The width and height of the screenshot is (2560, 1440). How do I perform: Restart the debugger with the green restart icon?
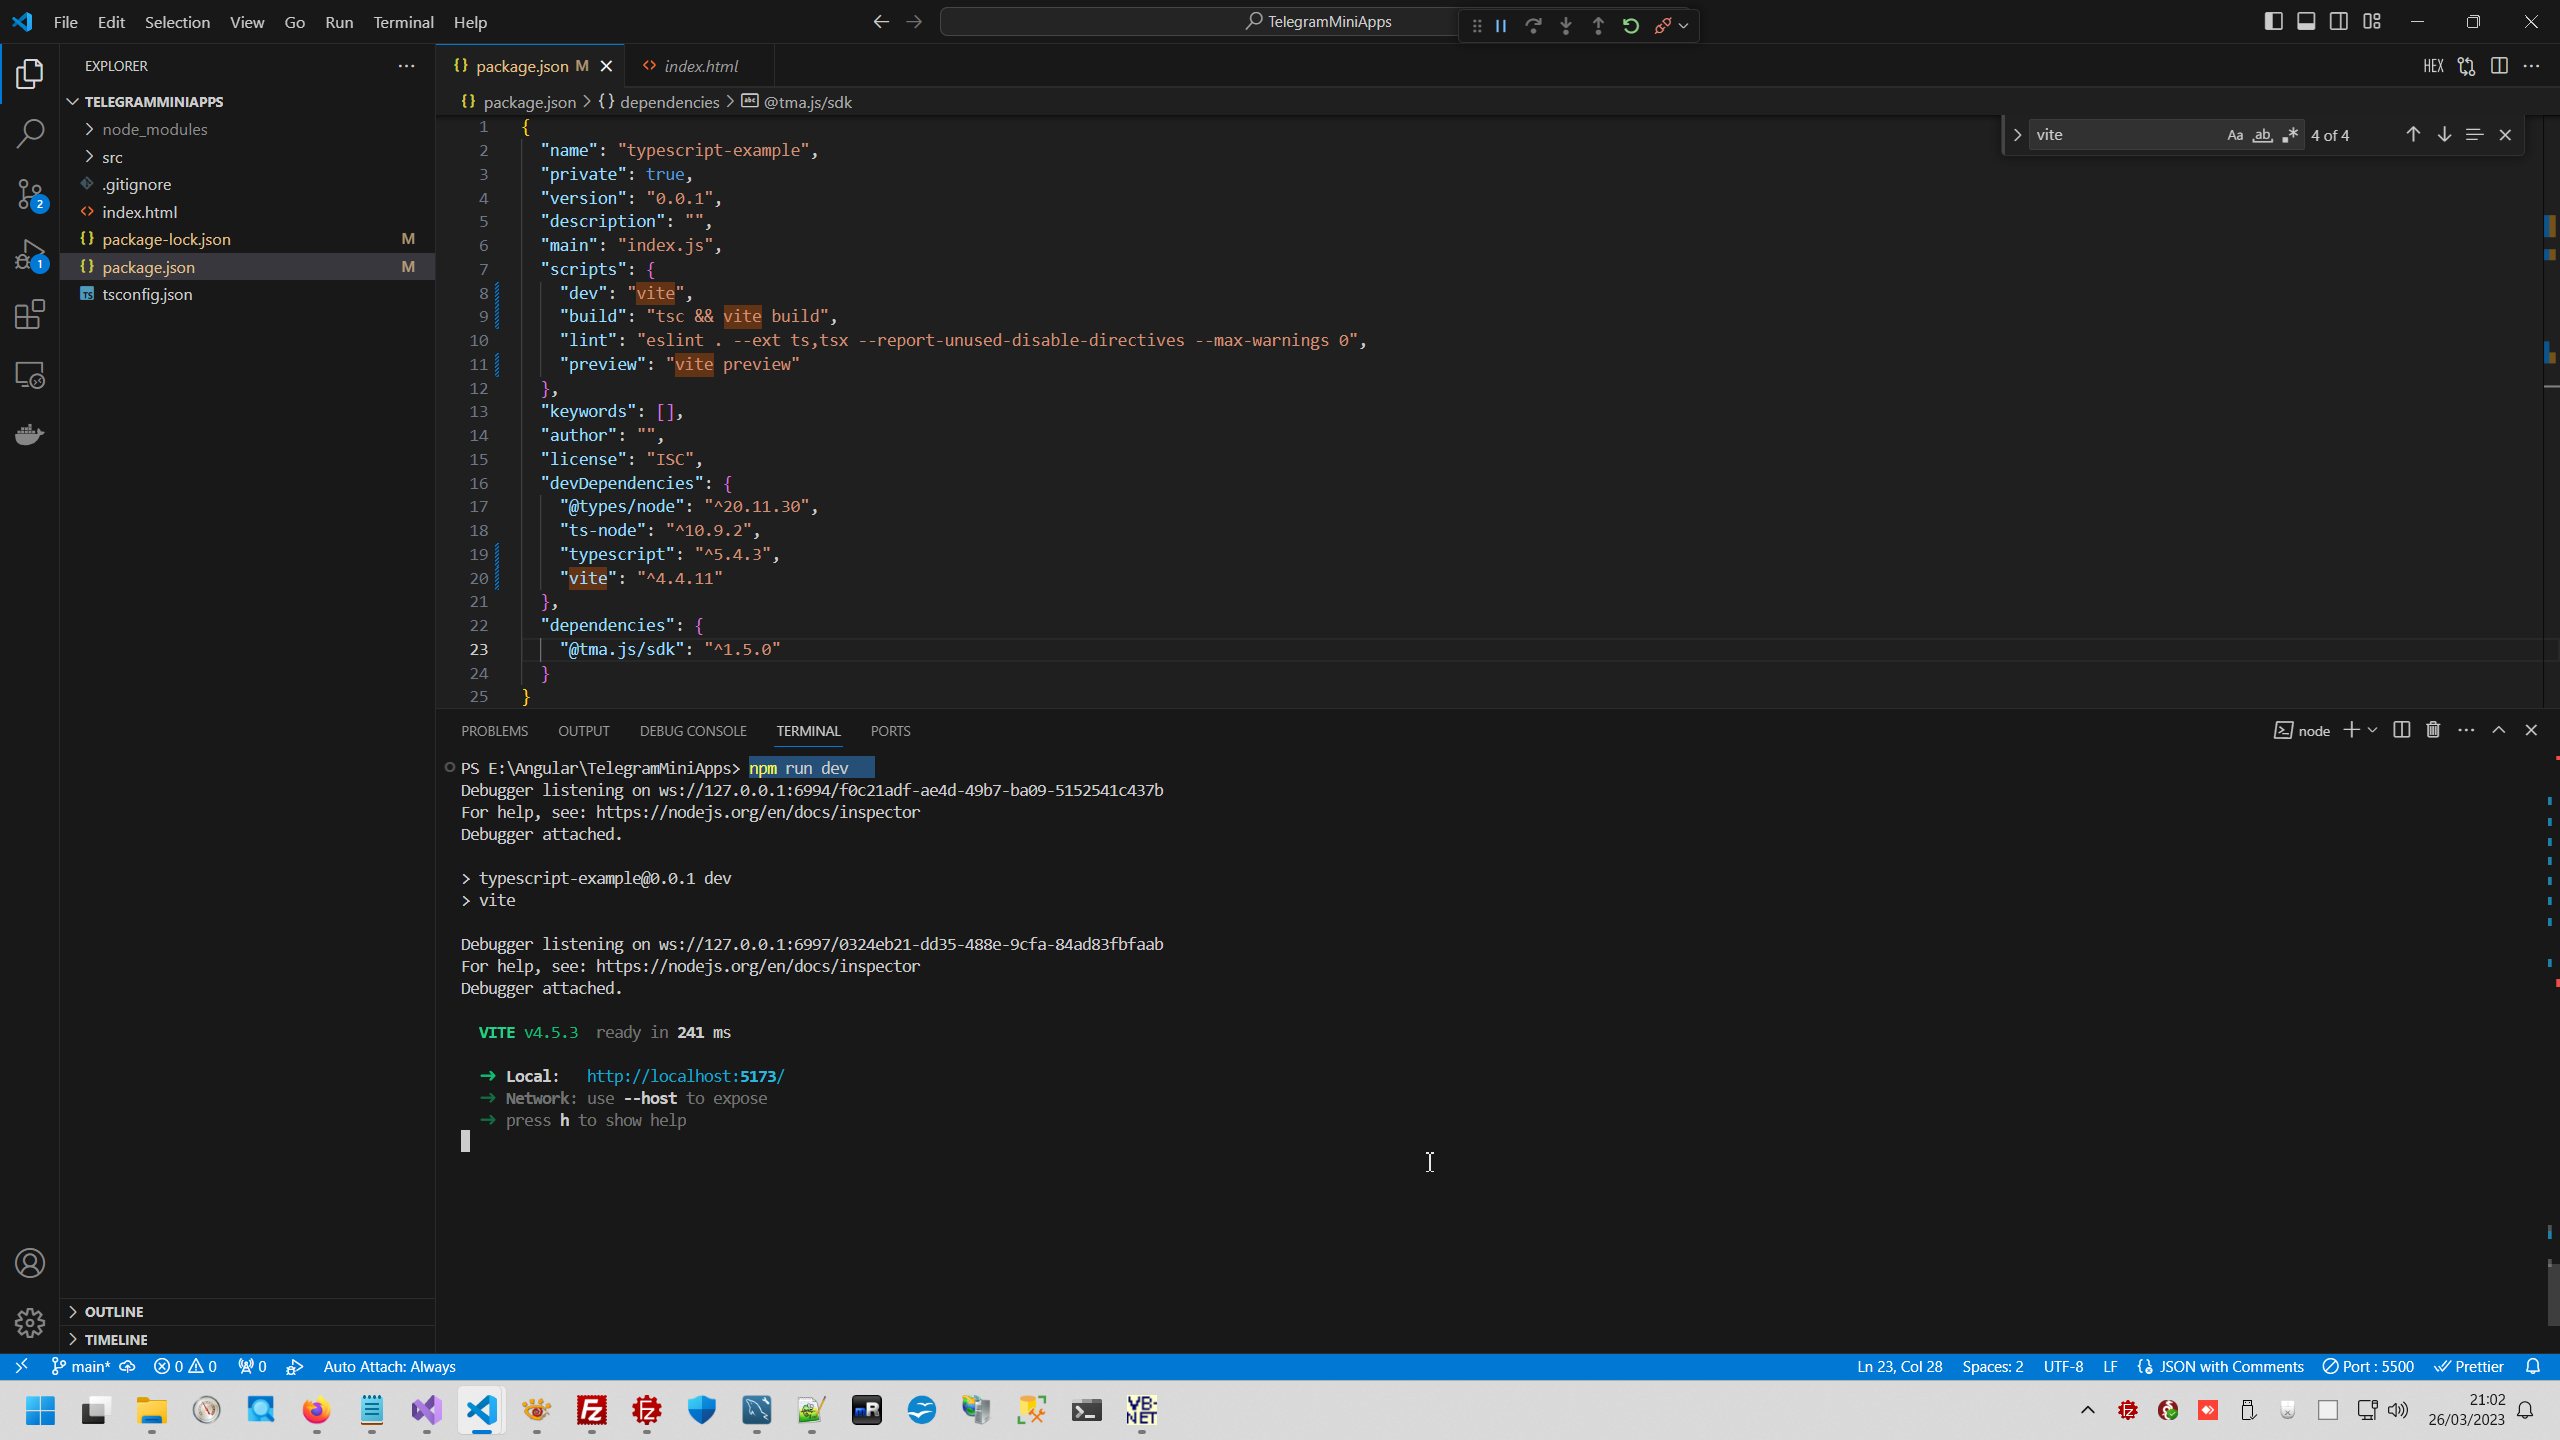click(1630, 25)
